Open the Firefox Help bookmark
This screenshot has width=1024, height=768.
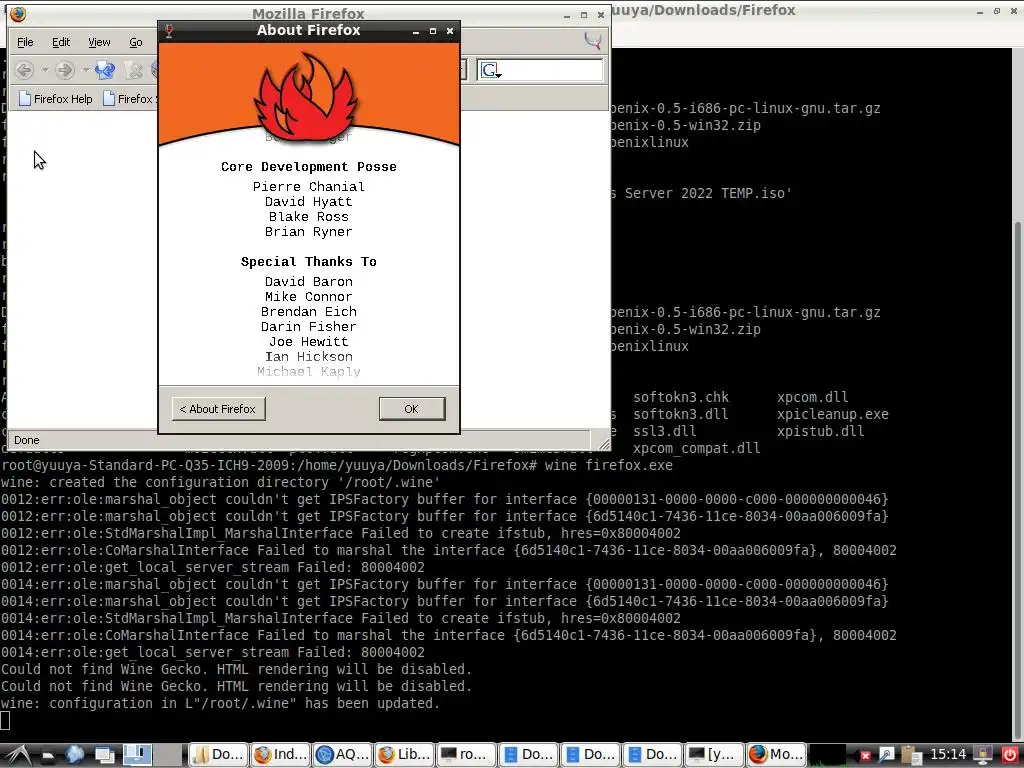56,99
